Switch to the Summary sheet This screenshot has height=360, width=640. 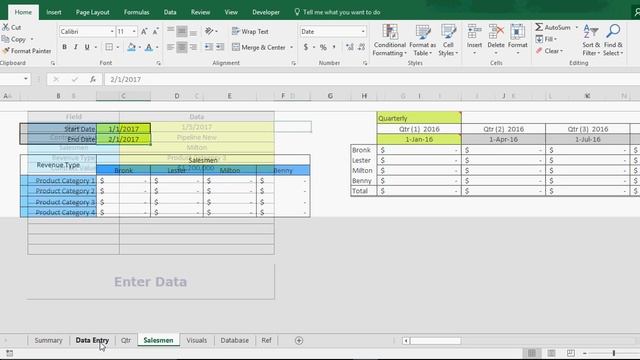coord(48,340)
